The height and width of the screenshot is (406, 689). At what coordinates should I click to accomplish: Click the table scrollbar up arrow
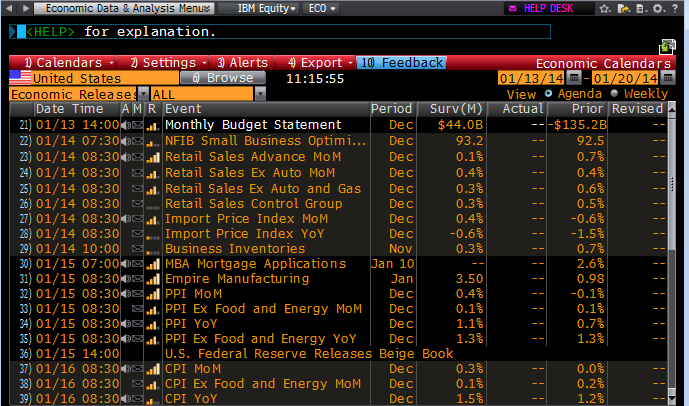[671, 109]
